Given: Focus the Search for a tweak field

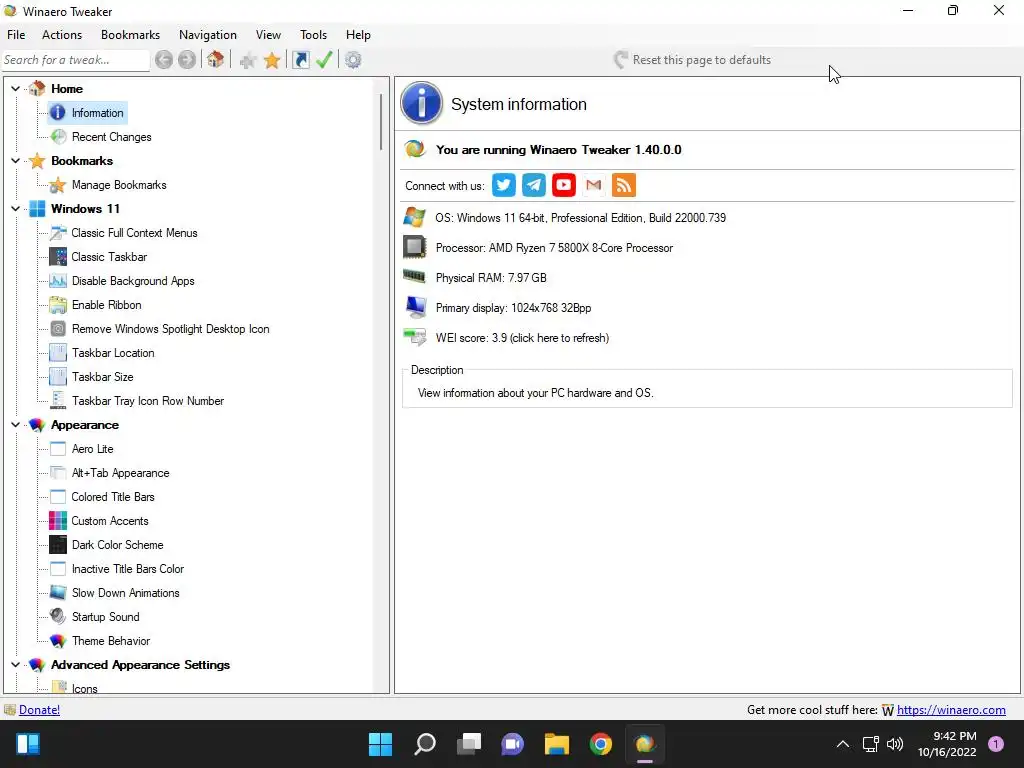Looking at the screenshot, I should (76, 60).
